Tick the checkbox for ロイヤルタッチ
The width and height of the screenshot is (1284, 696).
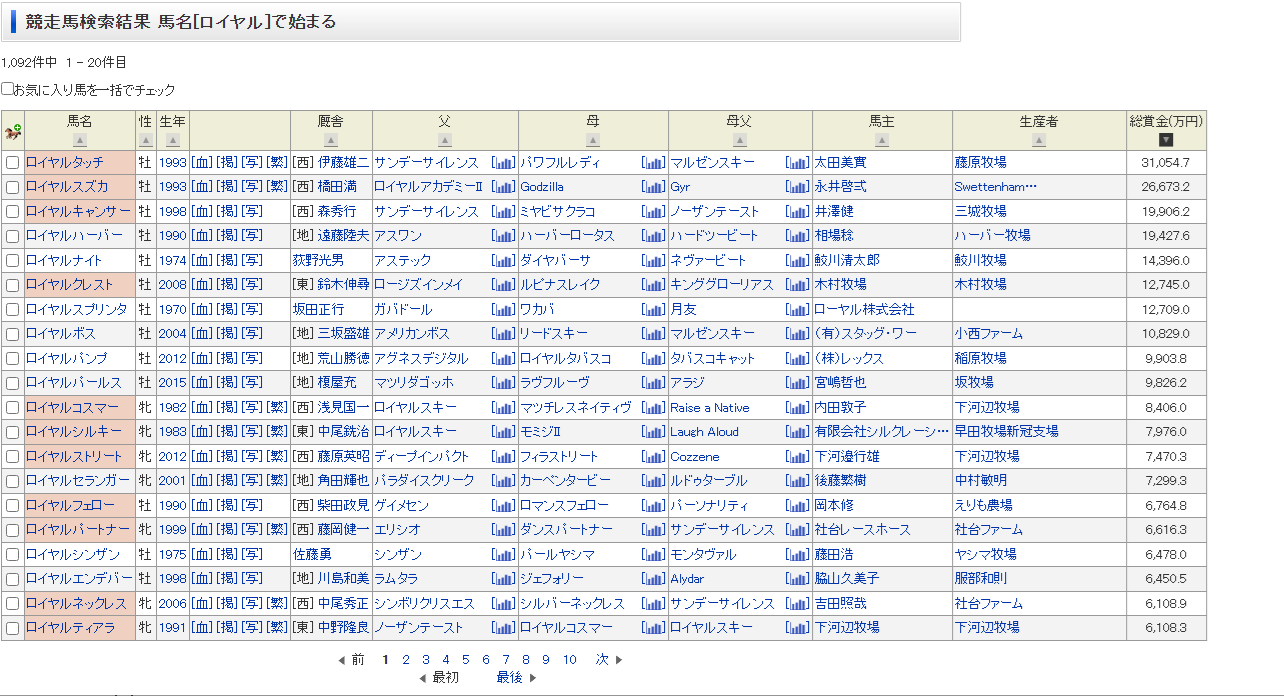pos(13,163)
